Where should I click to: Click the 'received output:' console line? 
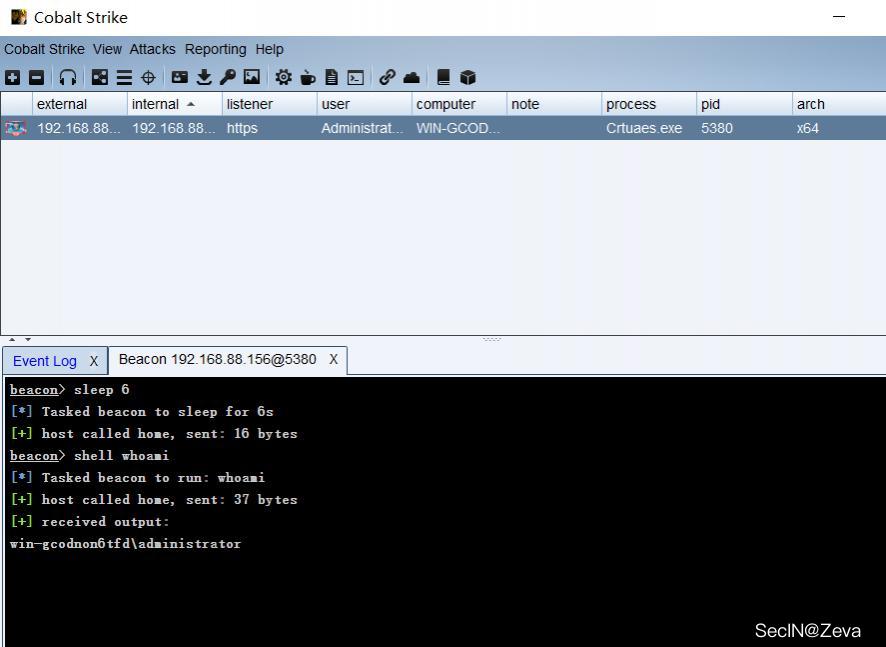point(90,522)
